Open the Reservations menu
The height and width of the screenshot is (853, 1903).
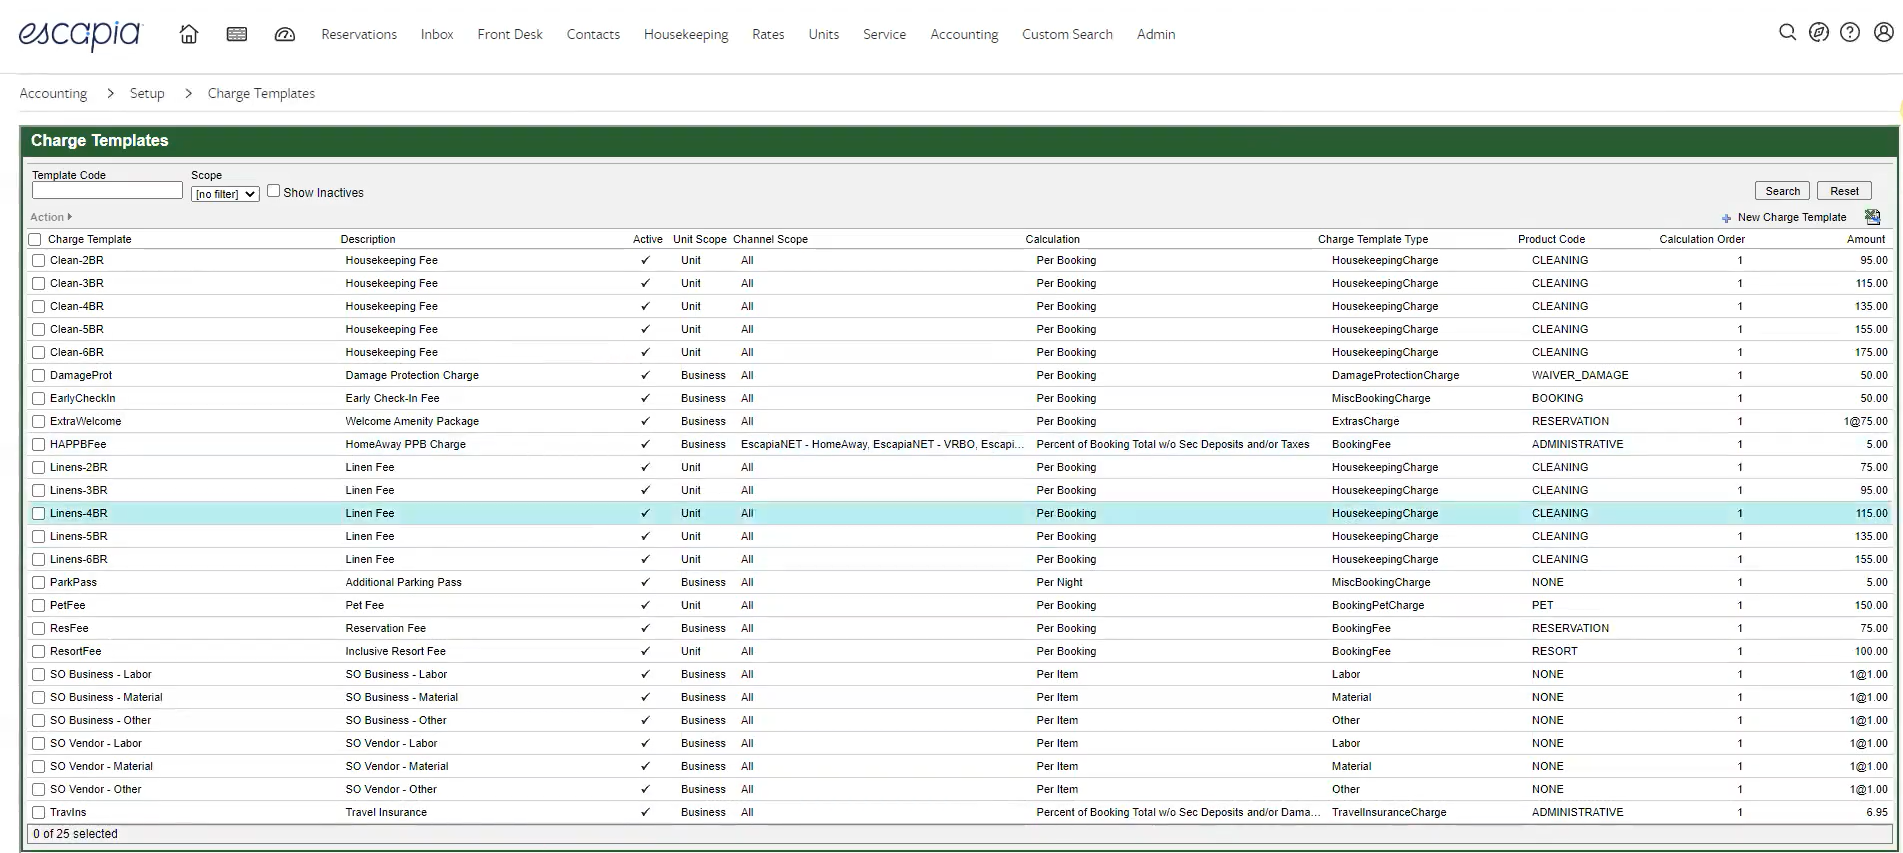coord(359,34)
